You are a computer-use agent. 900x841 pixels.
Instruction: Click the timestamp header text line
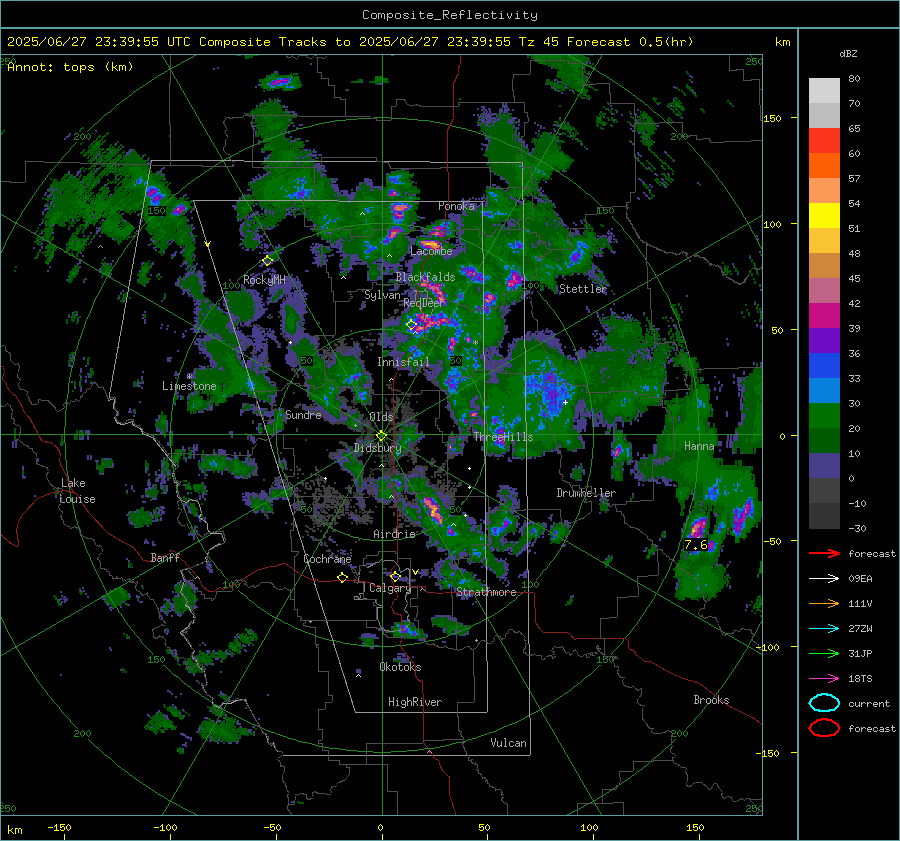pos(350,42)
